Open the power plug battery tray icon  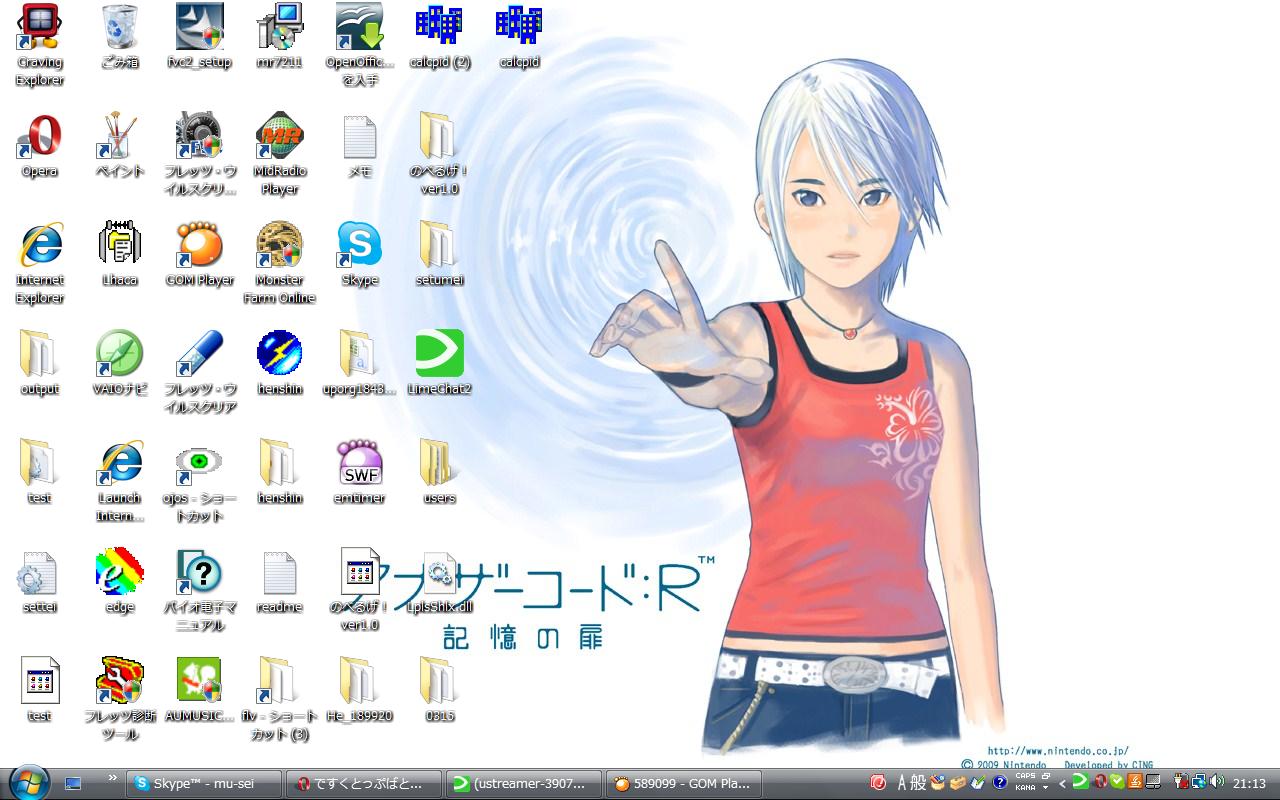coord(1182,782)
